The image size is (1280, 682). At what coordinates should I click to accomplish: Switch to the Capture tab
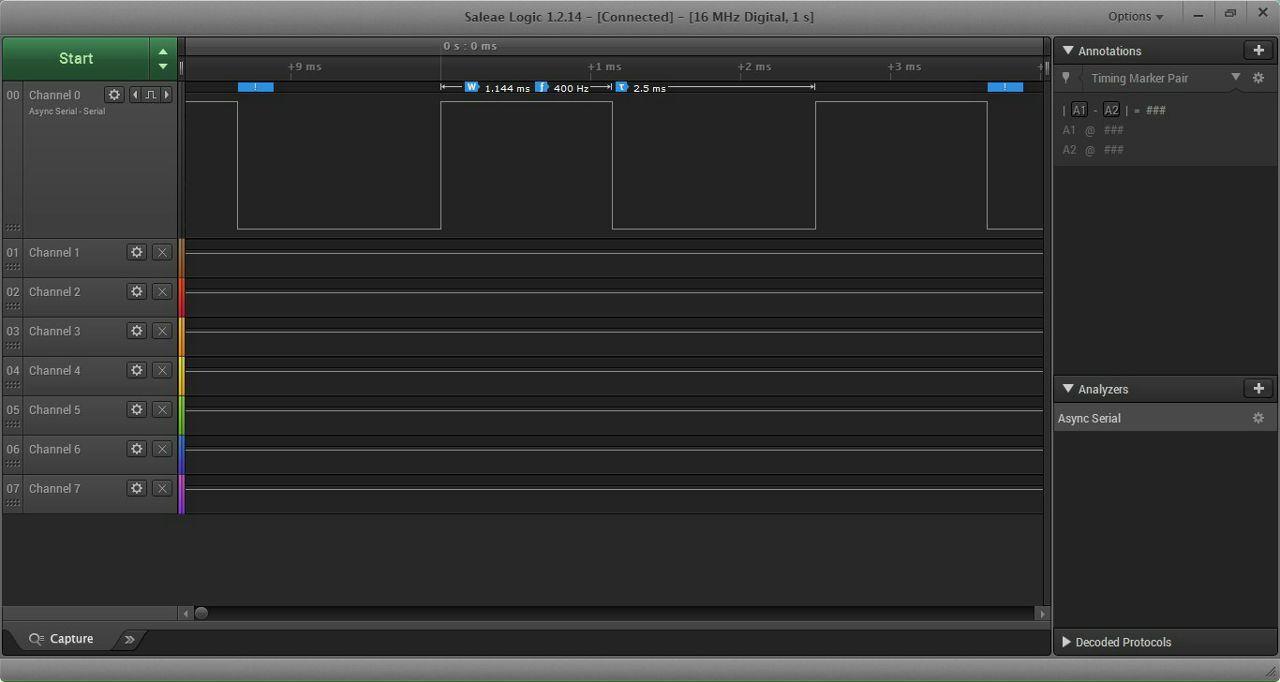pyautogui.click(x=61, y=639)
